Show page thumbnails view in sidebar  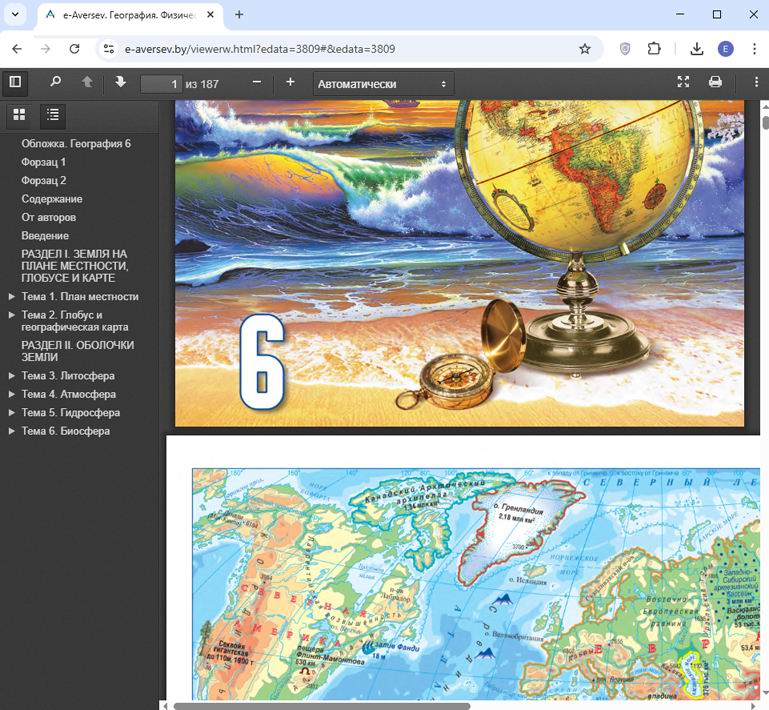(19, 115)
